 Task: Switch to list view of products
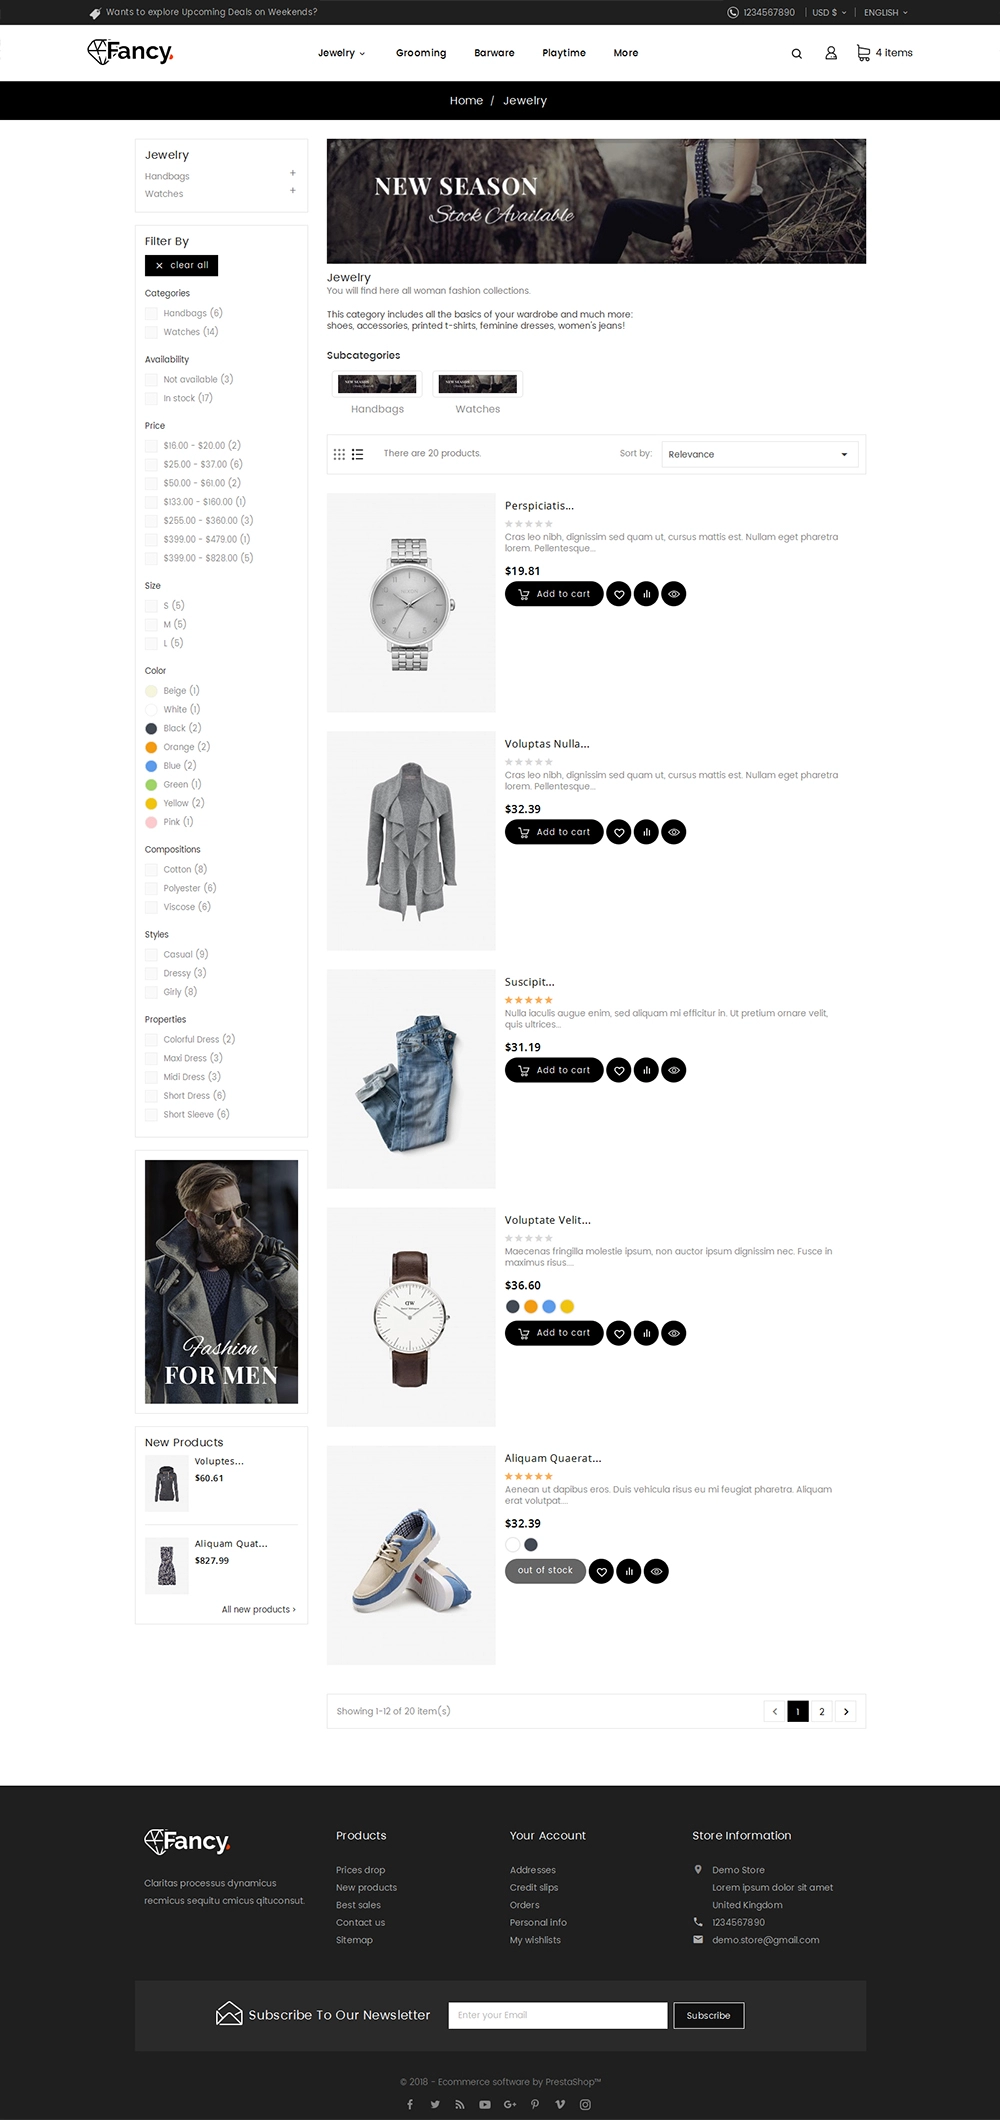(357, 454)
